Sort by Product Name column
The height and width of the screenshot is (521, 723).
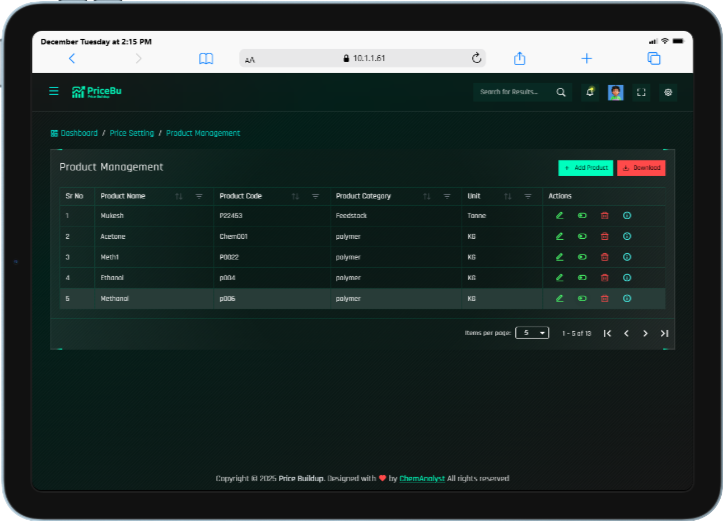pyautogui.click(x=179, y=196)
